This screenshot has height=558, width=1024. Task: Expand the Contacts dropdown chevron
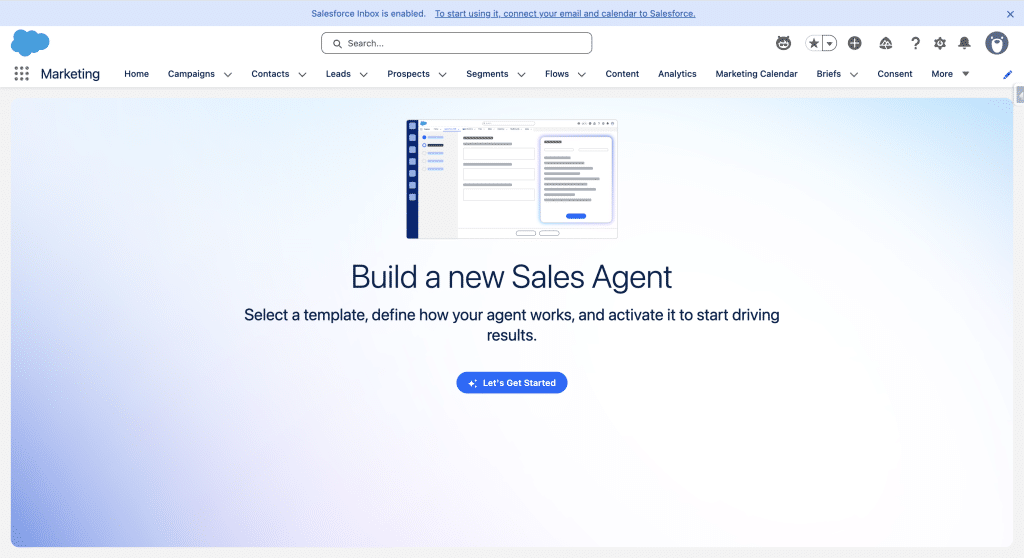pyautogui.click(x=302, y=74)
